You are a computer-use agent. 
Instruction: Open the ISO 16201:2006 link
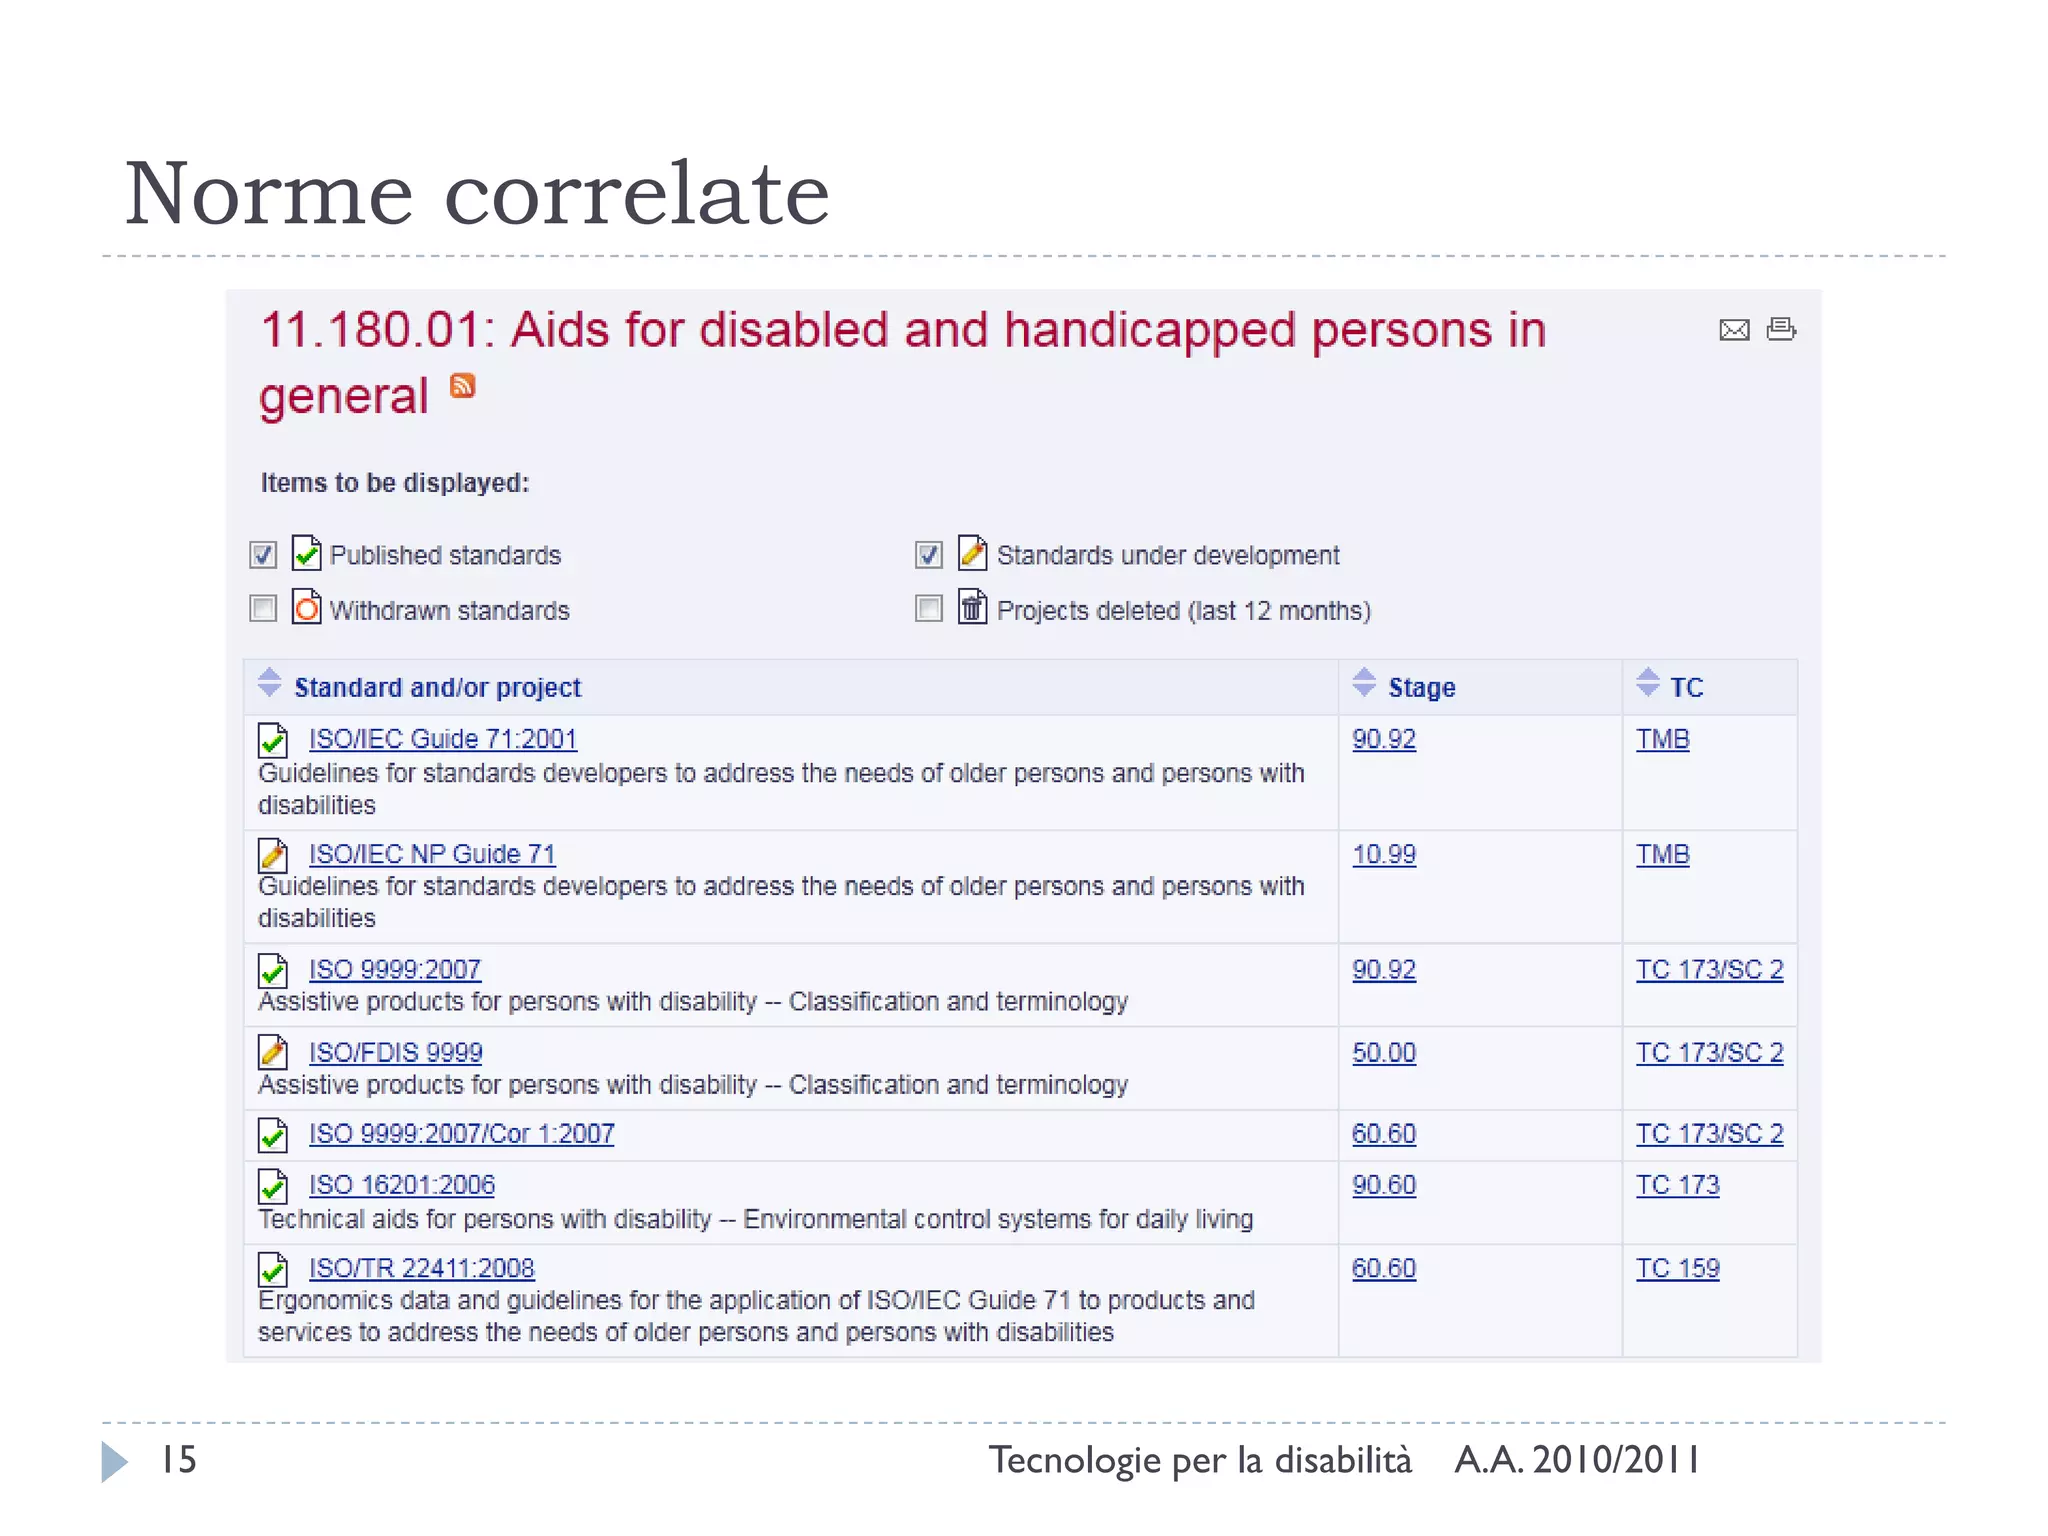(402, 1185)
